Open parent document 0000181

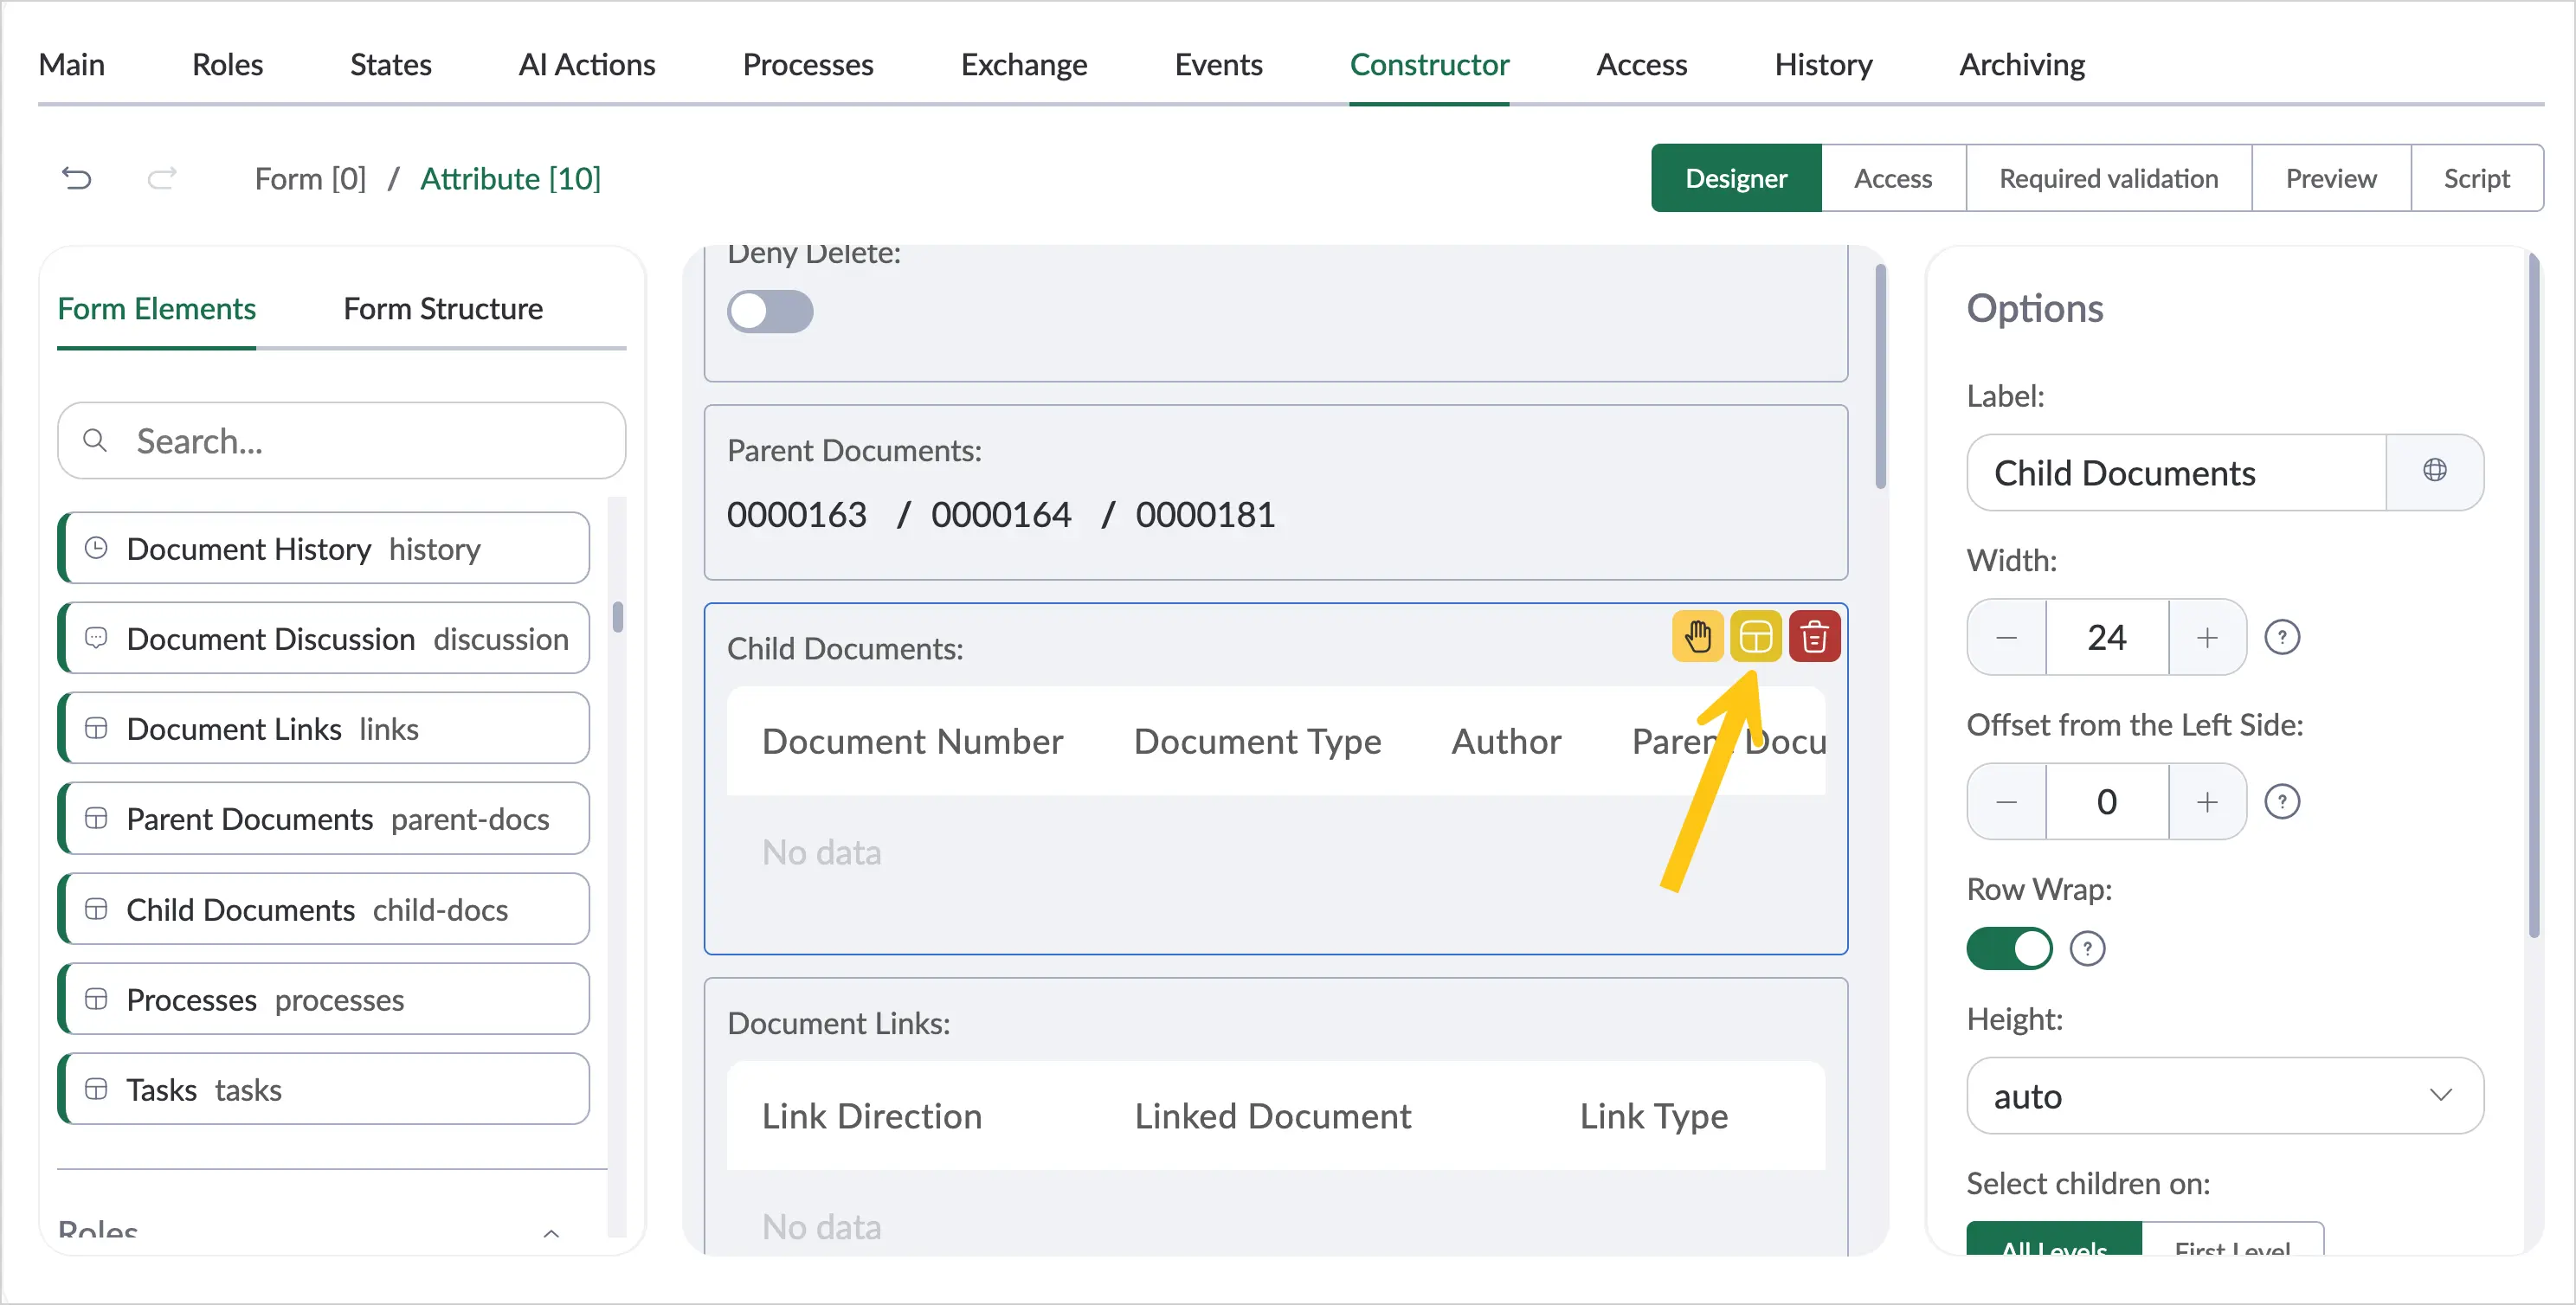(1205, 514)
